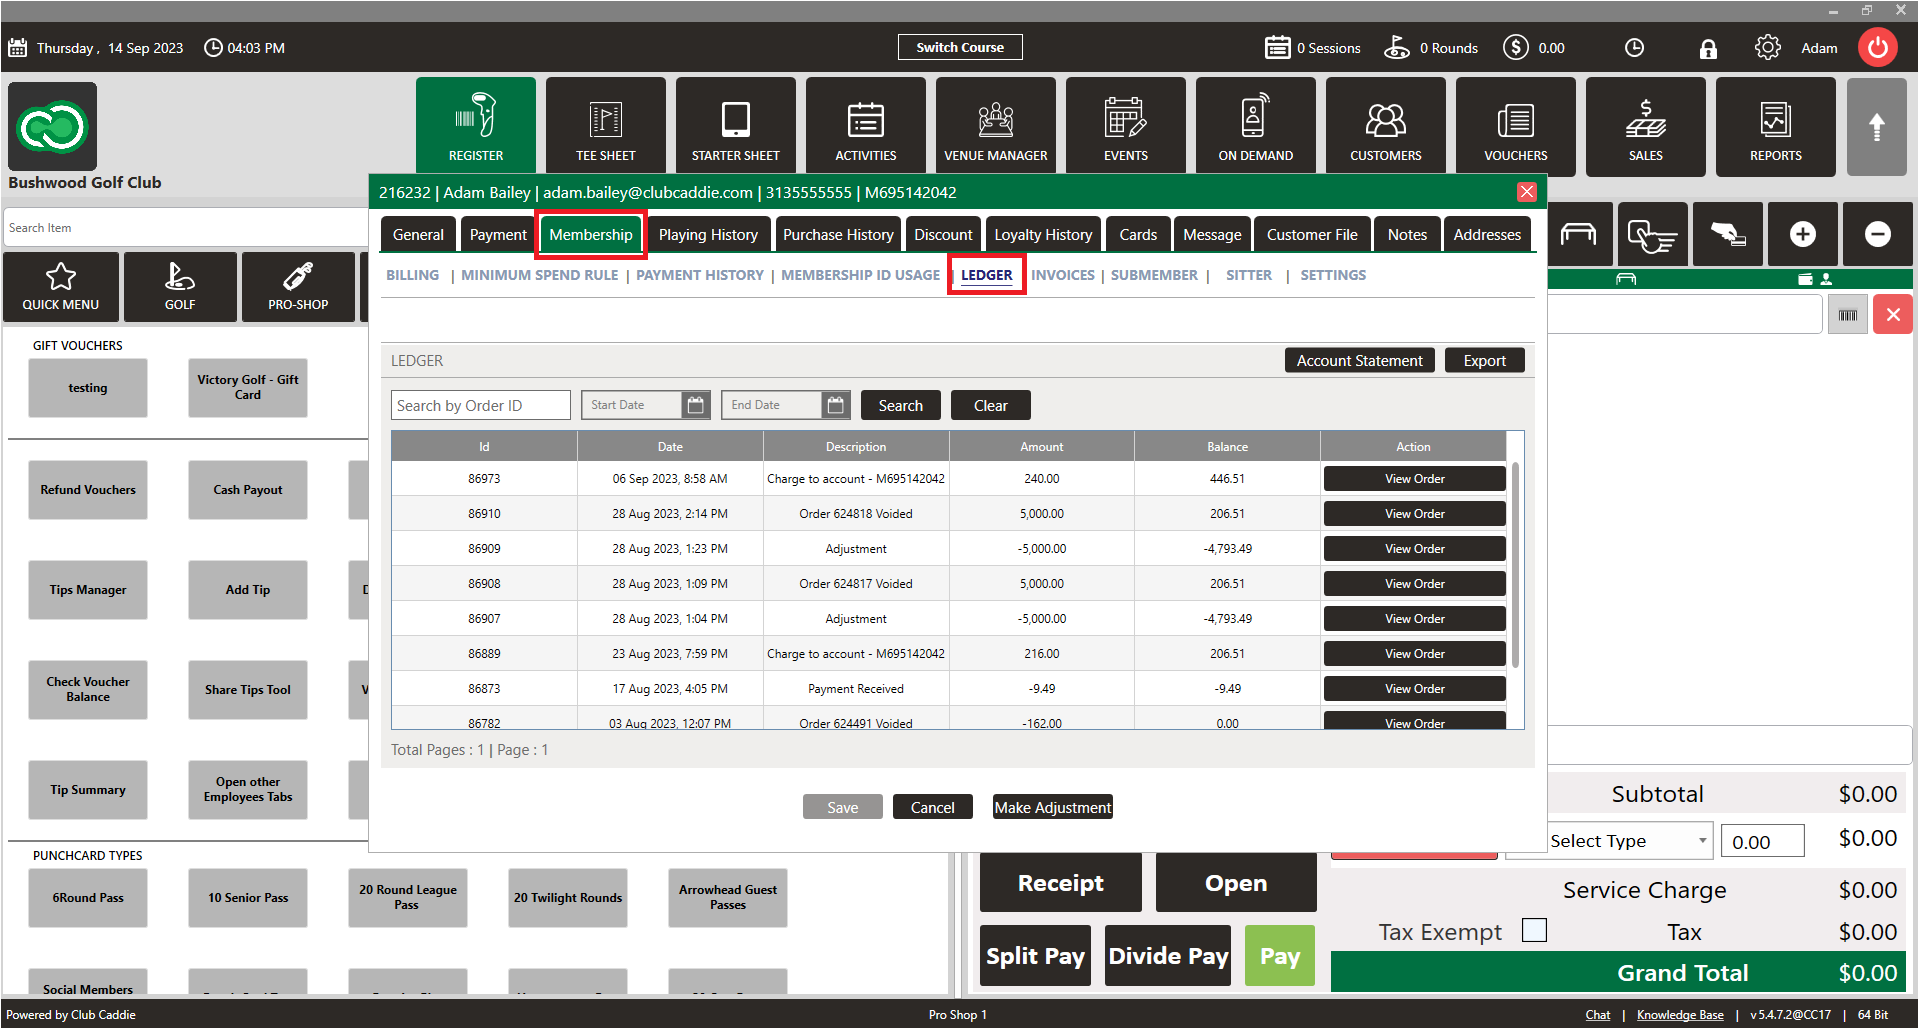Open the settings gear icon
The image size is (1919, 1028).
pos(1767,48)
